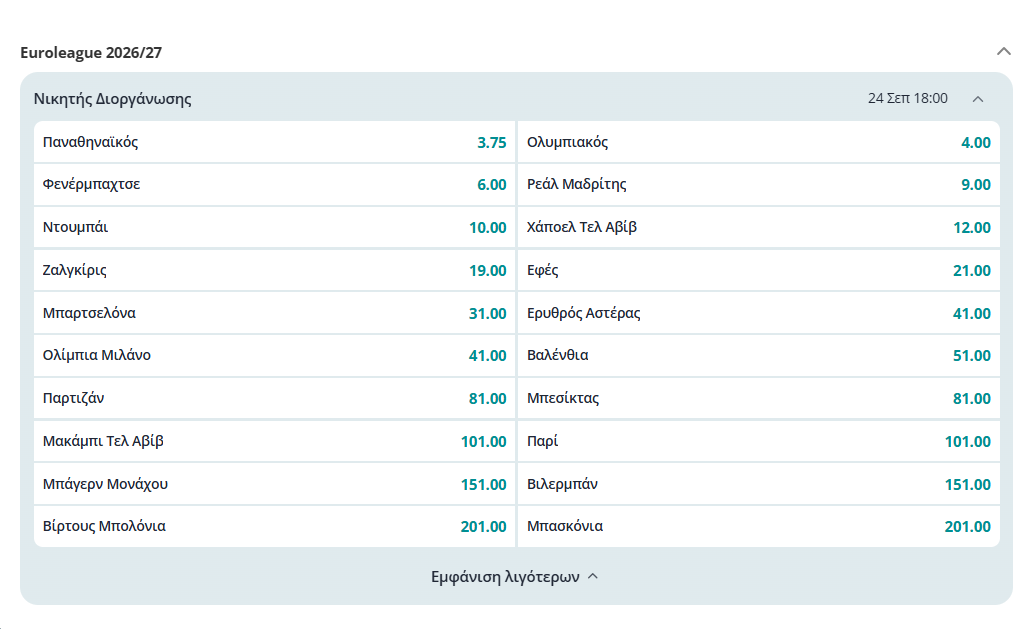Pick Ολίμπια Μιλάνο at 41.00

coord(275,356)
